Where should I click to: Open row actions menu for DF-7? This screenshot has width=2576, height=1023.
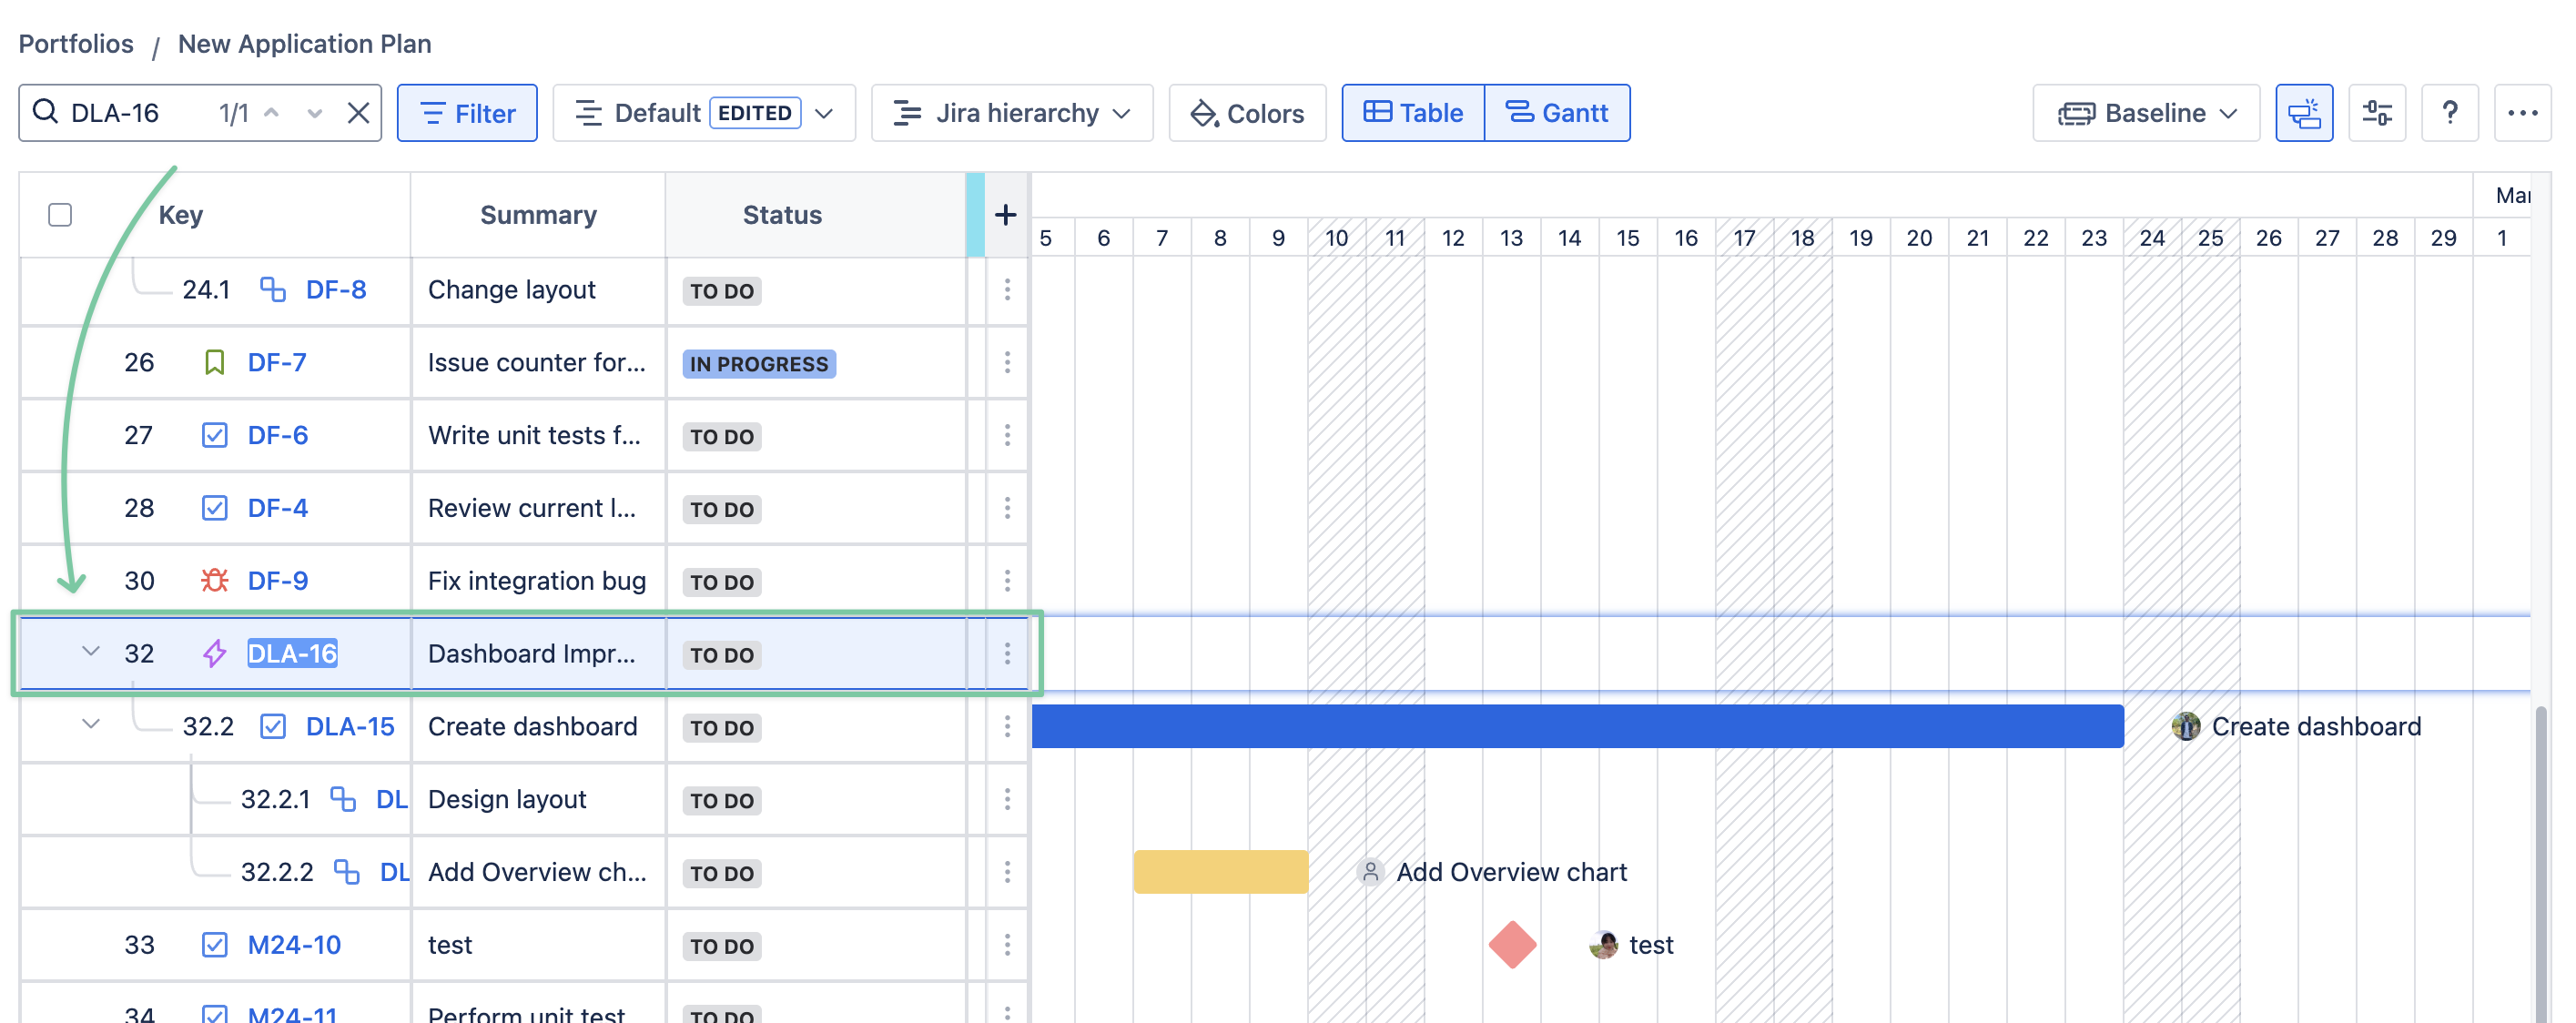click(1006, 362)
